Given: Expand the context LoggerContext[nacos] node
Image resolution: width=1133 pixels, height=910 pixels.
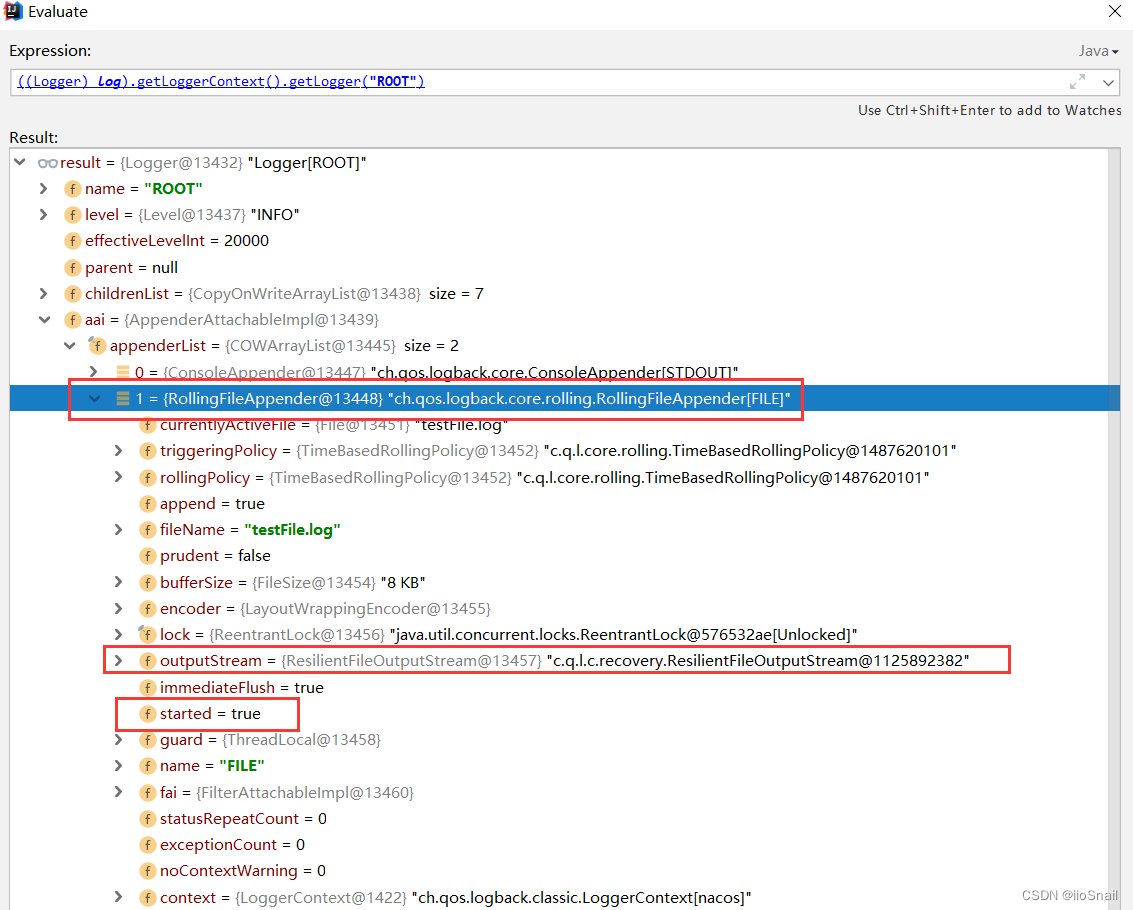Looking at the screenshot, I should pyautogui.click(x=119, y=897).
